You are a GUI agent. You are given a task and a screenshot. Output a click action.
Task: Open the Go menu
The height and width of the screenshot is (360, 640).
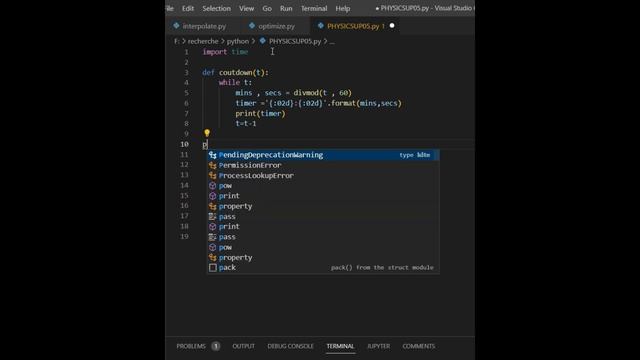267,8
